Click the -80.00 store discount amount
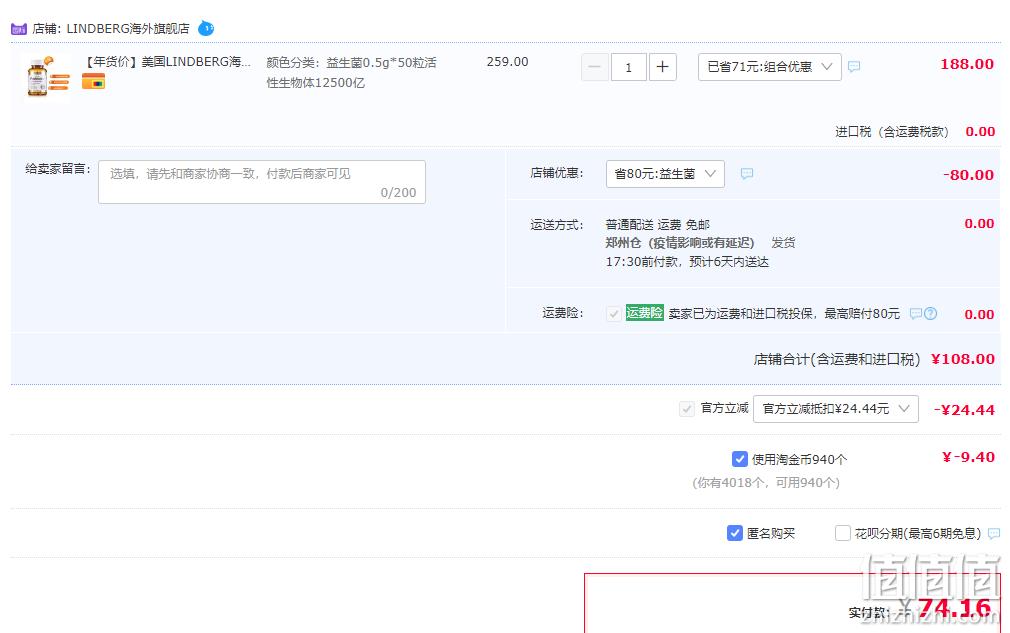This screenshot has height=633, width=1010. click(968, 175)
